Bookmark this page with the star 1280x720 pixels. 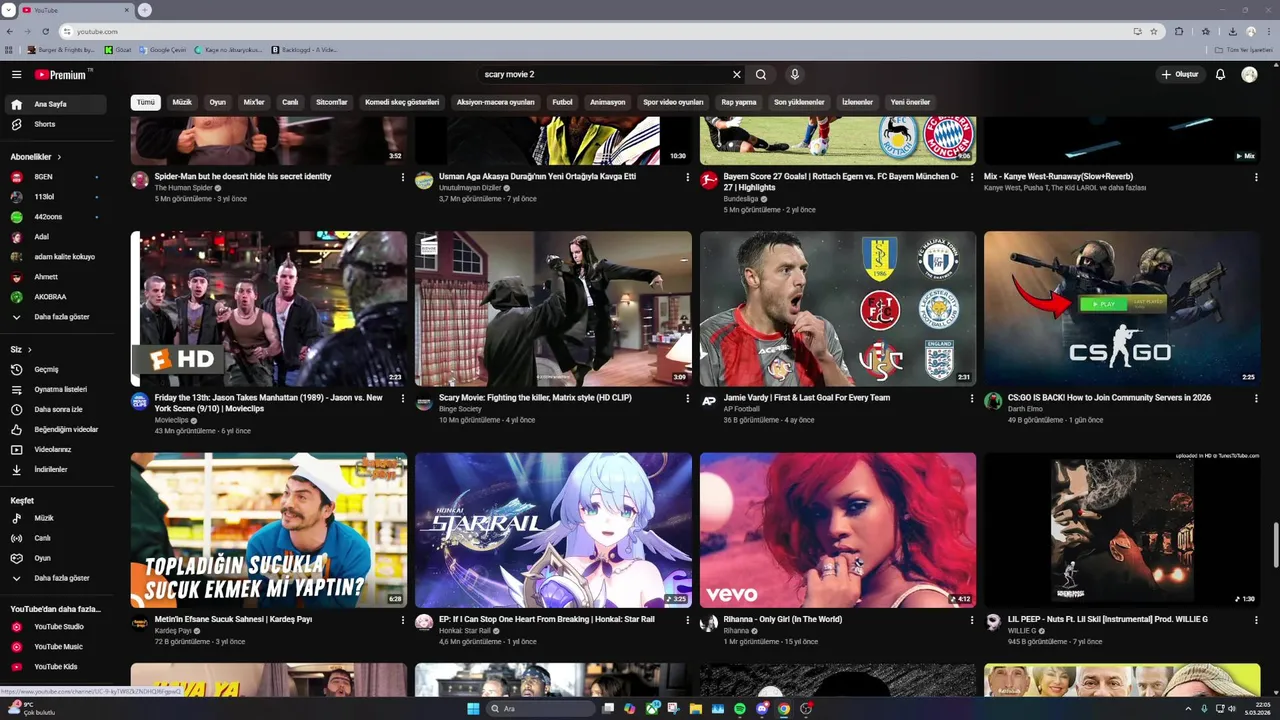1154,31
